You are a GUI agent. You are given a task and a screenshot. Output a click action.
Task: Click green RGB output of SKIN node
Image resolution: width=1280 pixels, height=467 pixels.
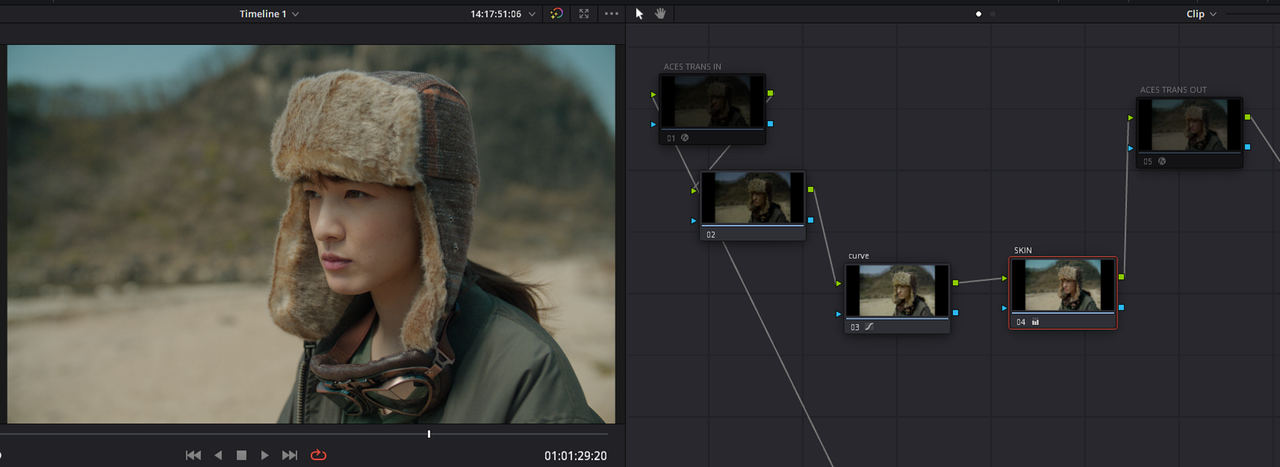coord(1120,277)
